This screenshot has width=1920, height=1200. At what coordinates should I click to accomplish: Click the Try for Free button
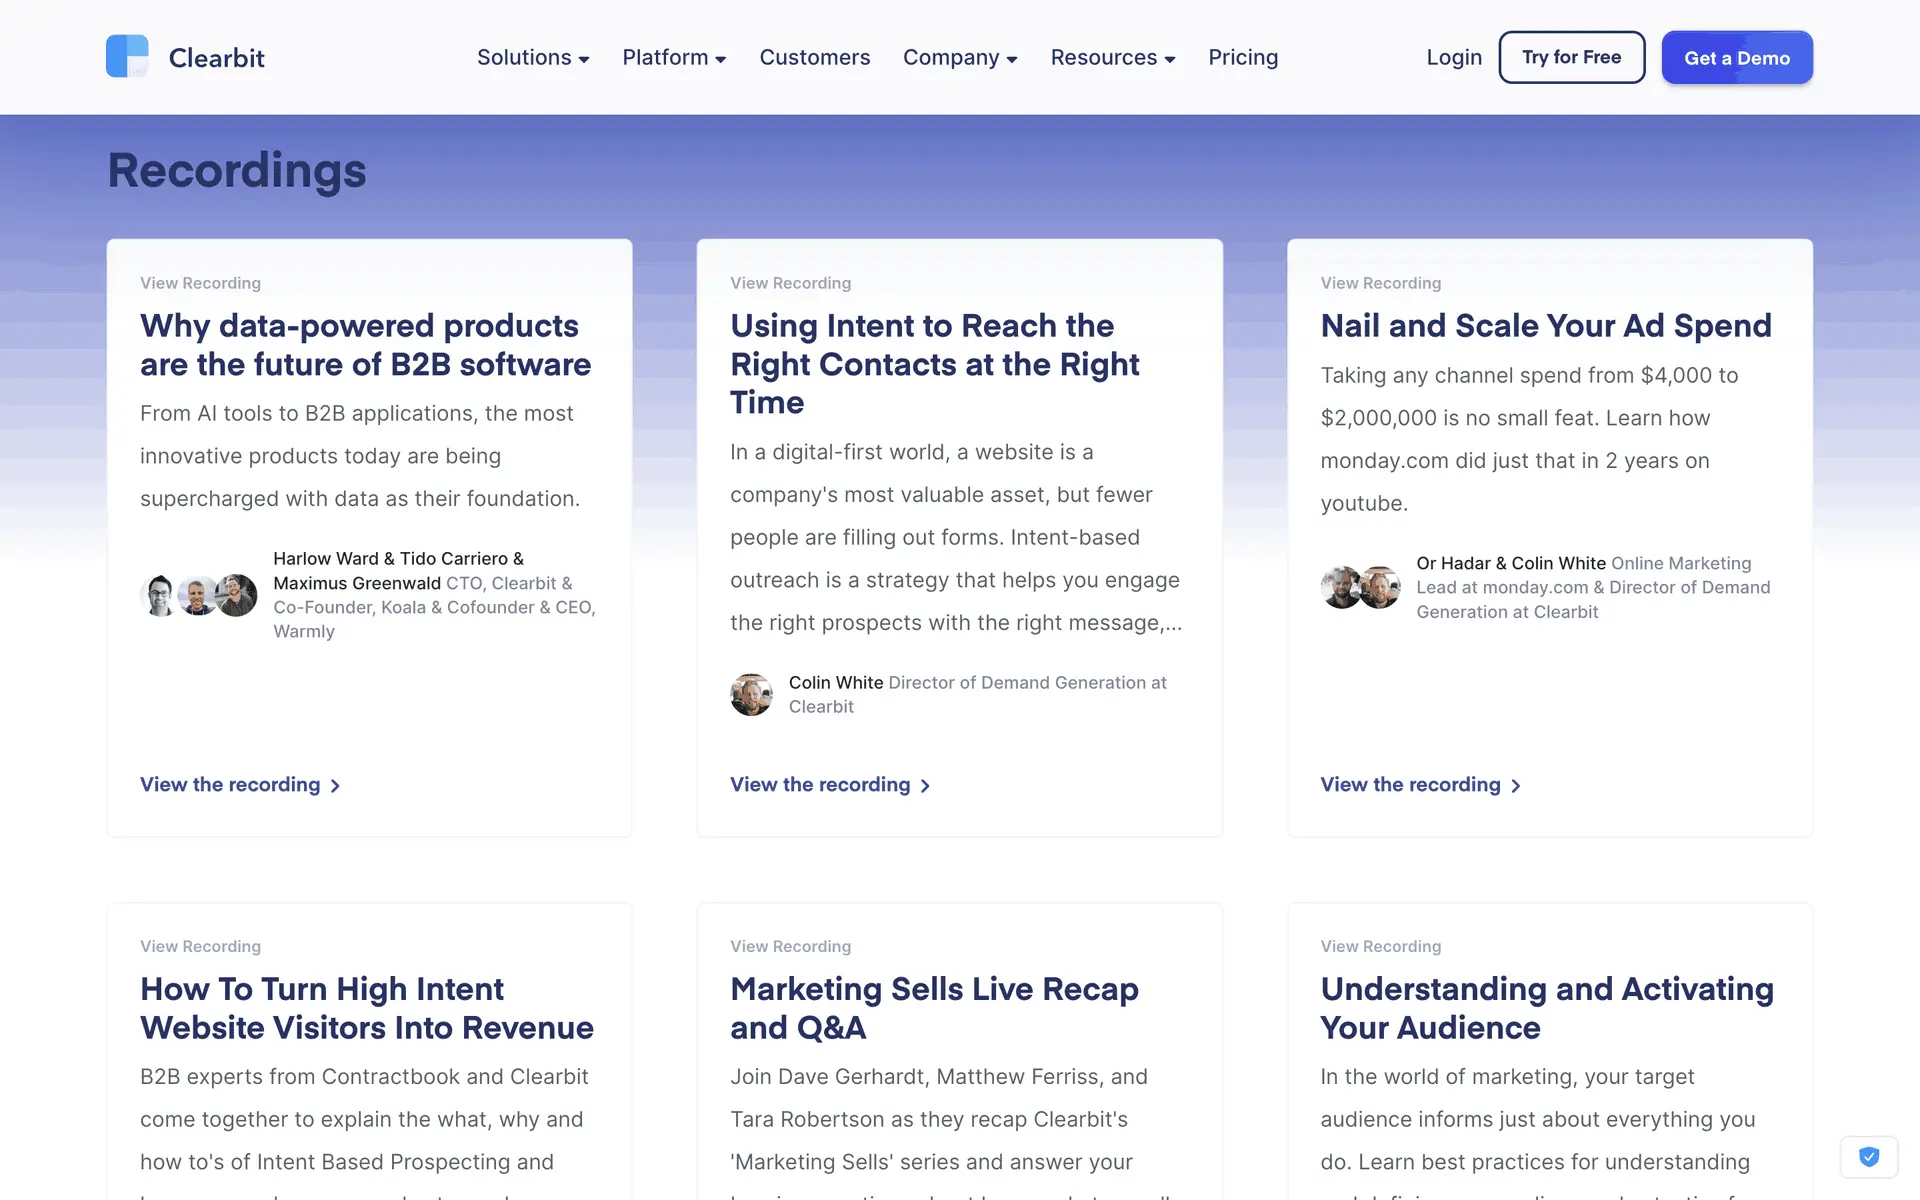pos(1571,57)
